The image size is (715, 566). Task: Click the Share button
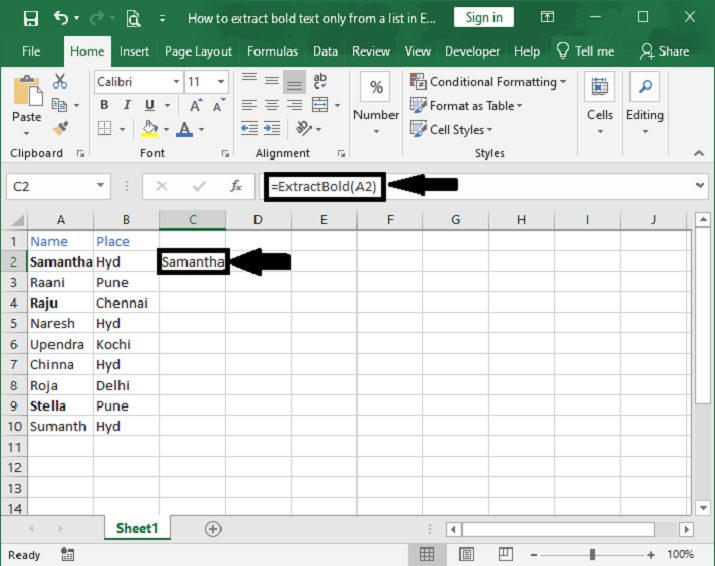tap(664, 51)
